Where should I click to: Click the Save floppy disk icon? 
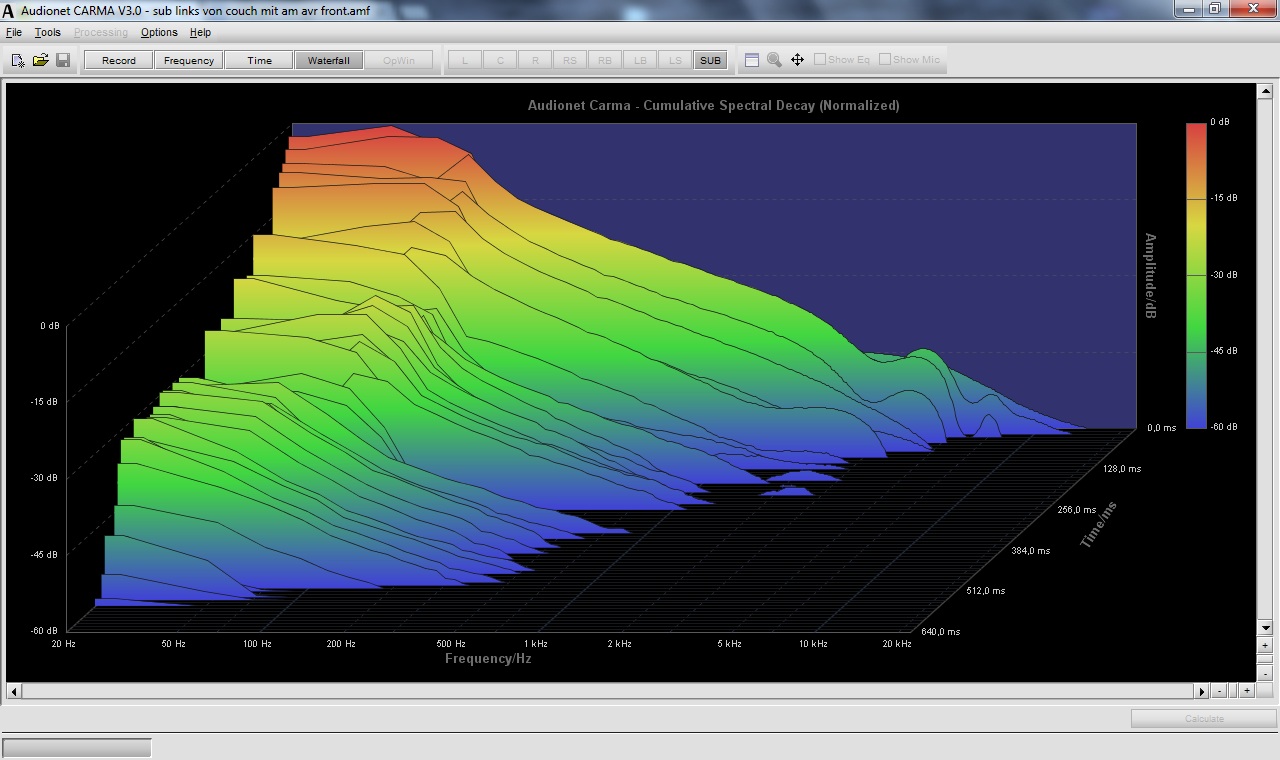point(63,60)
